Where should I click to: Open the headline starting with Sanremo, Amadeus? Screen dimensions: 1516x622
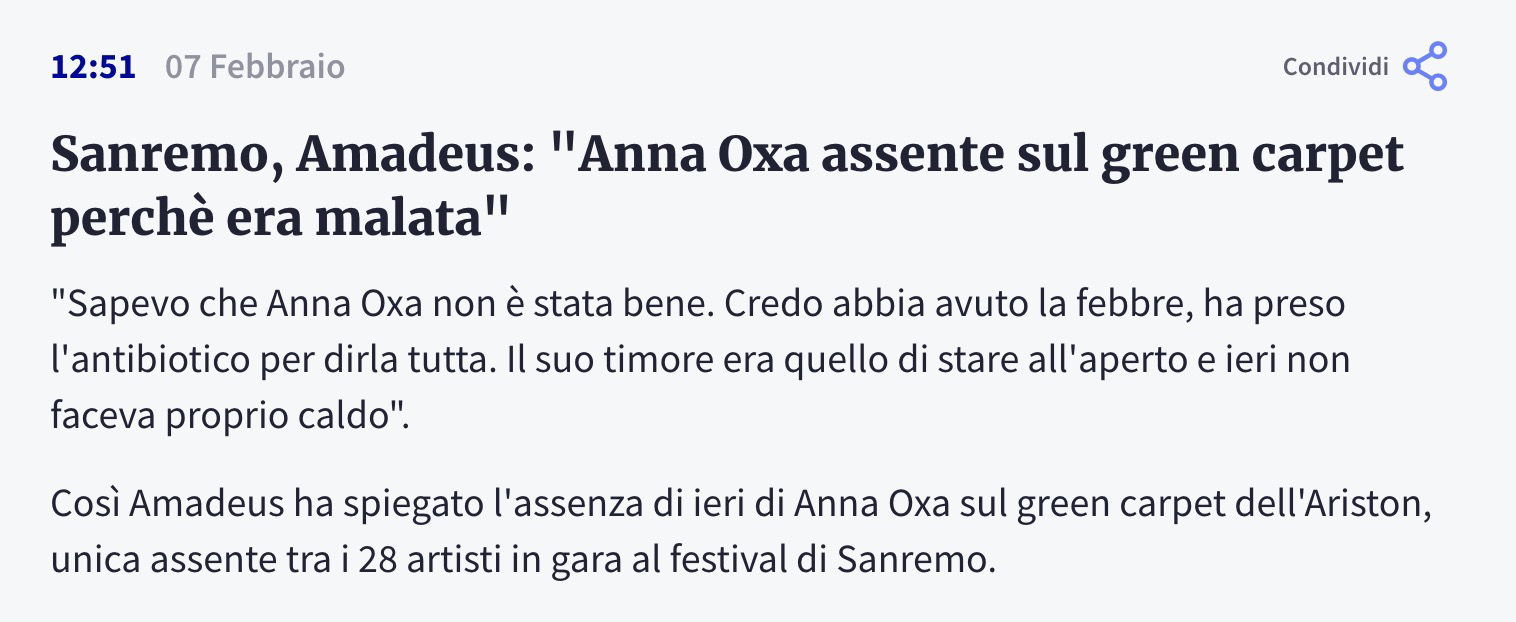pos(728,187)
